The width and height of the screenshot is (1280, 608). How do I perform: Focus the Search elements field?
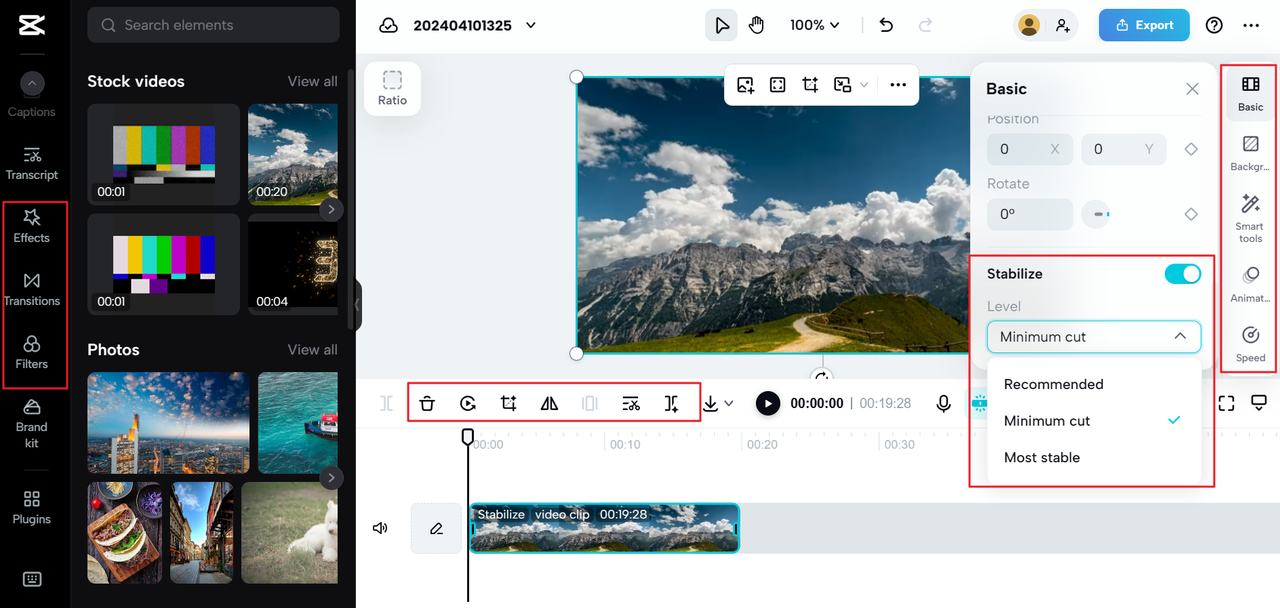[213, 25]
